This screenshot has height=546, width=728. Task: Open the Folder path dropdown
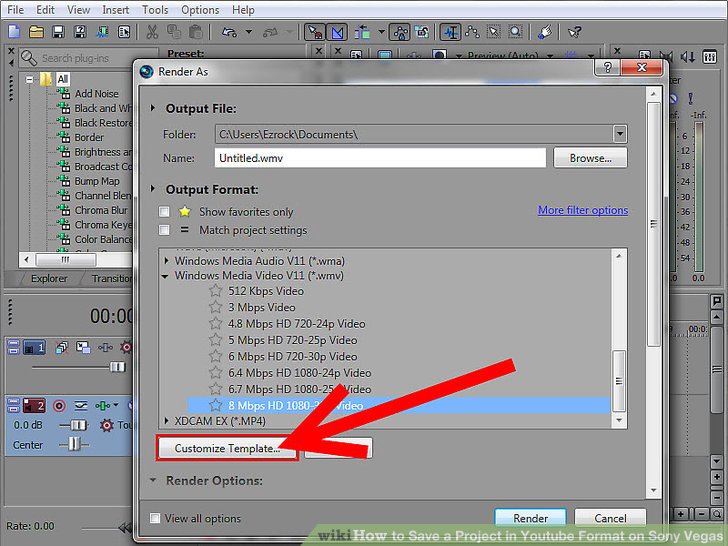pos(620,134)
